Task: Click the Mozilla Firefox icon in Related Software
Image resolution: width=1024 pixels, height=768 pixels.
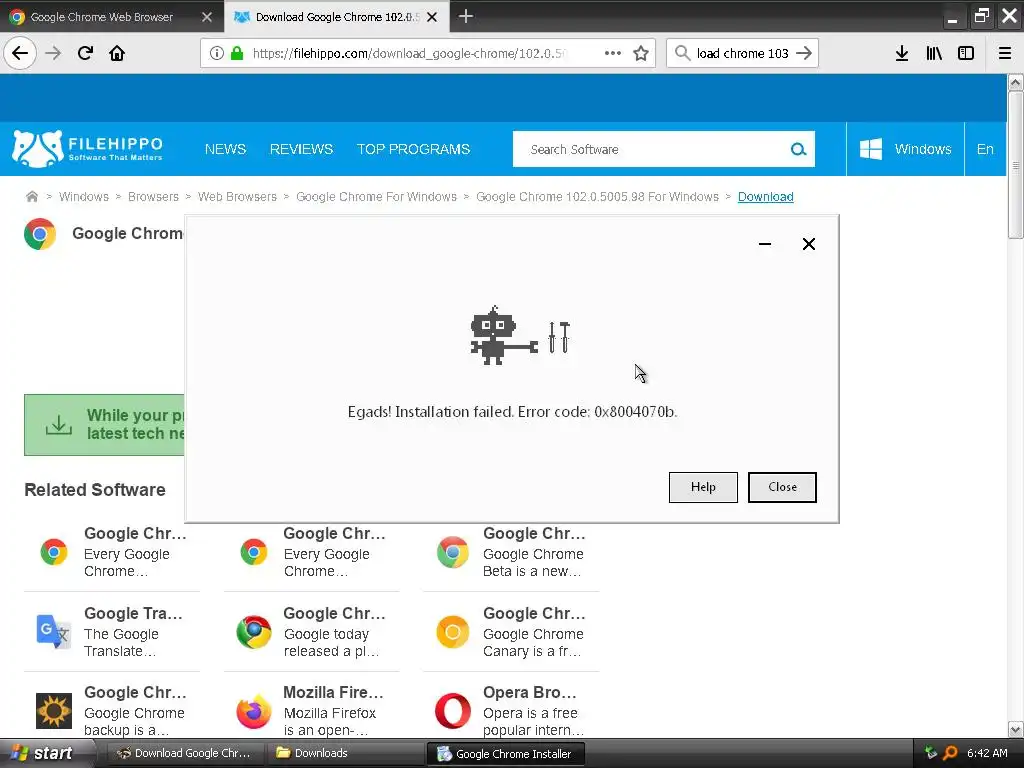Action: (x=253, y=711)
